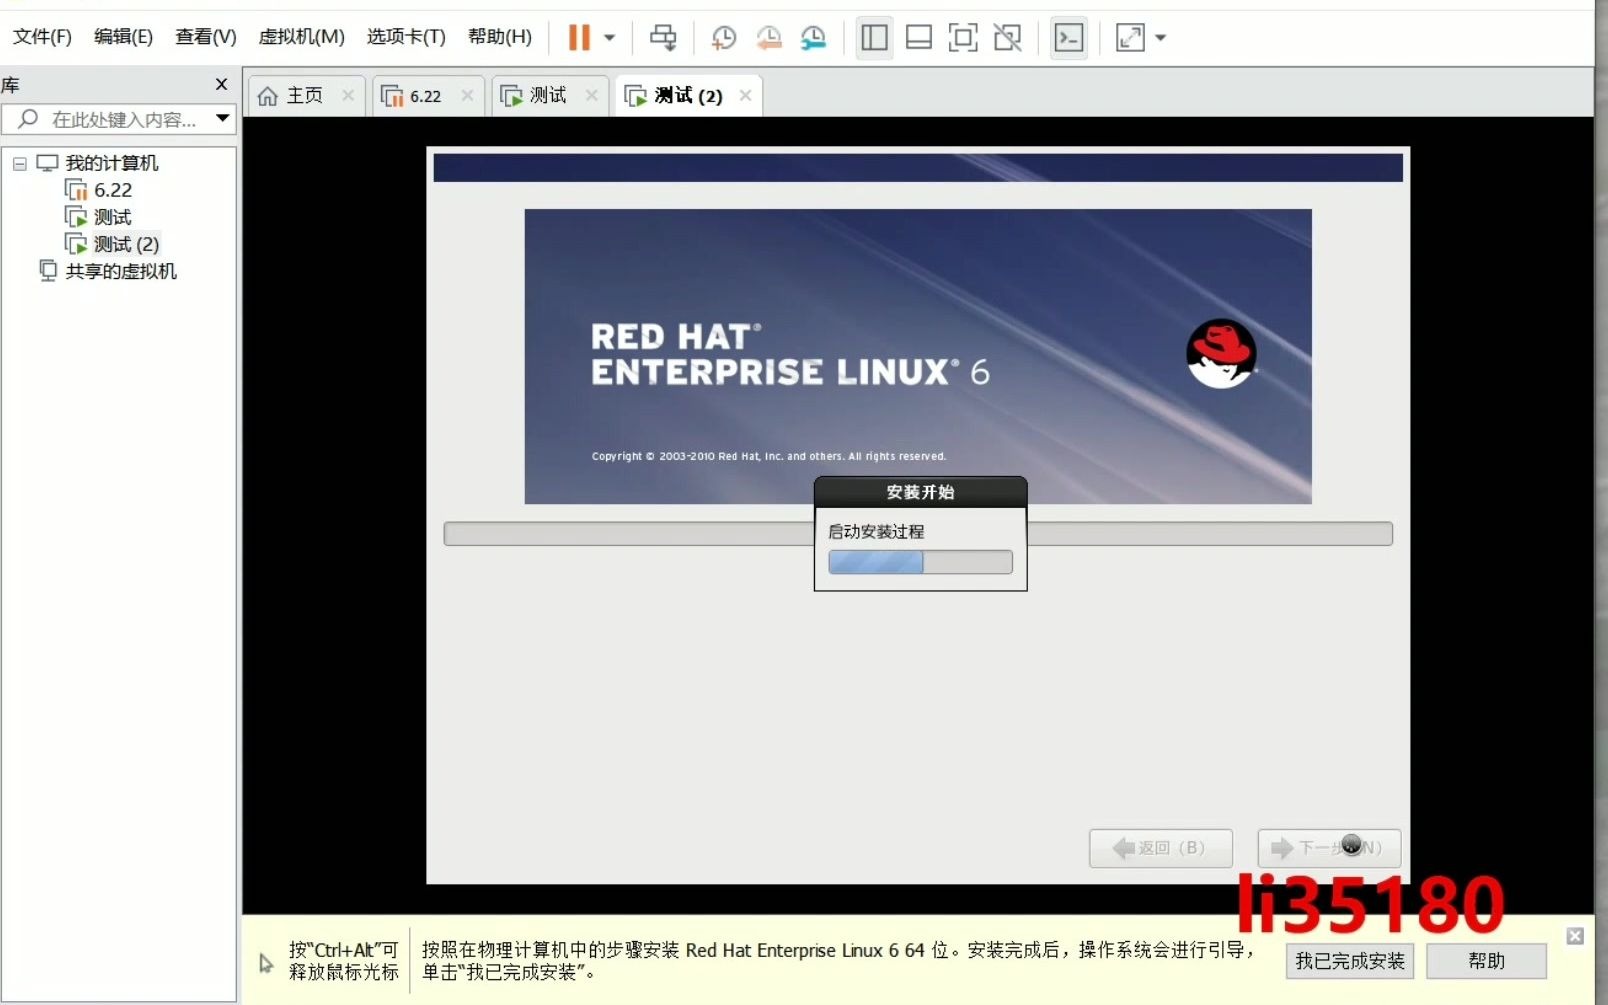The width and height of the screenshot is (1608, 1005).
Task: Click the 帮助 button in the bottom bar
Action: click(1487, 961)
